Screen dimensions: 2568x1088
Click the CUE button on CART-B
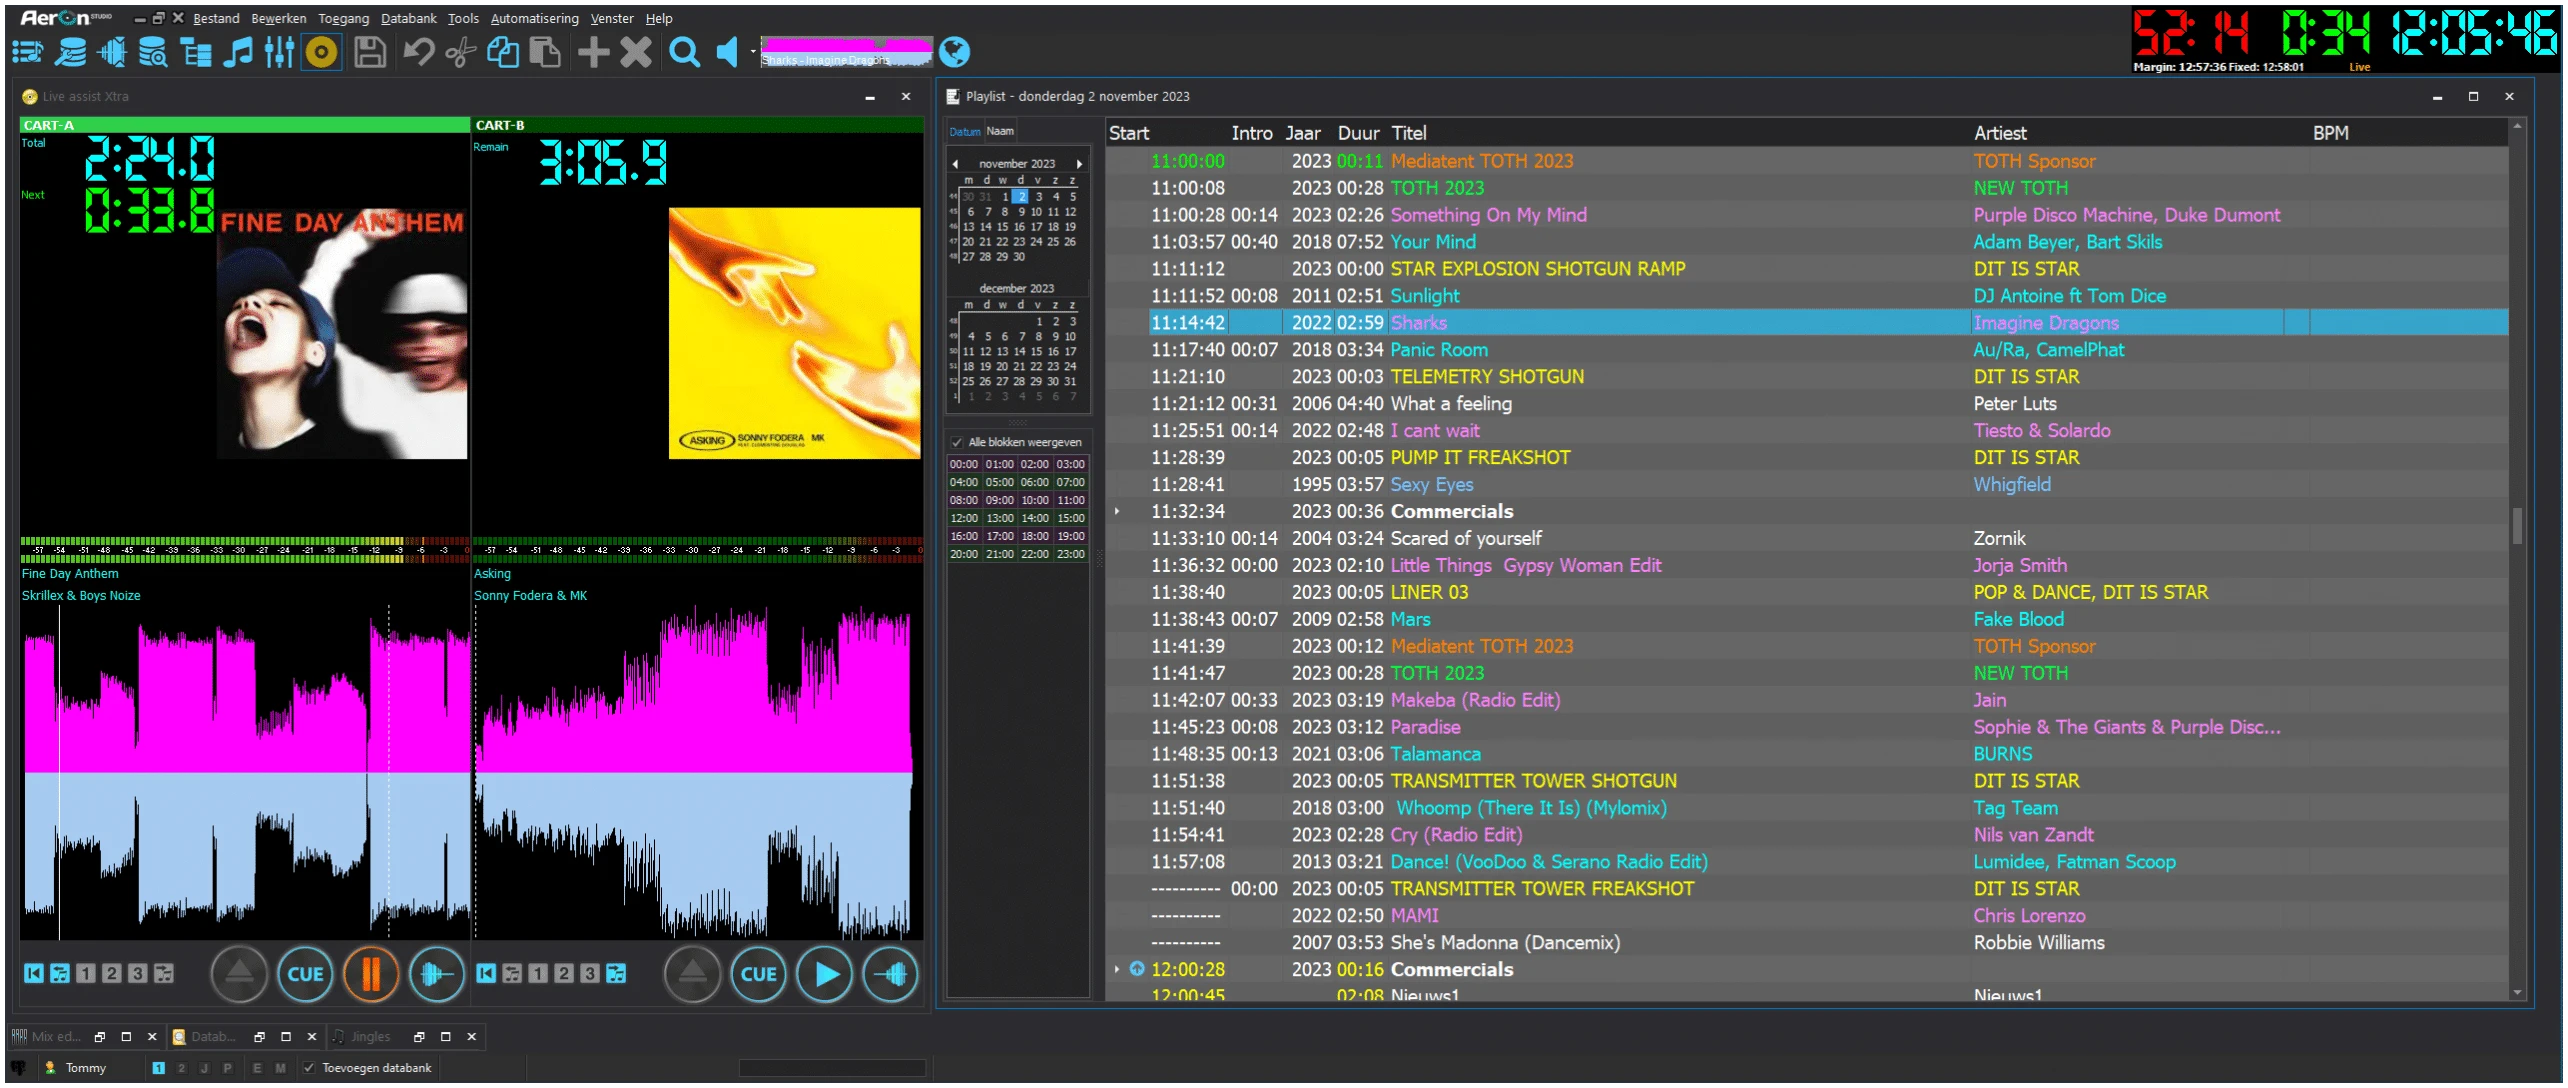tap(758, 973)
